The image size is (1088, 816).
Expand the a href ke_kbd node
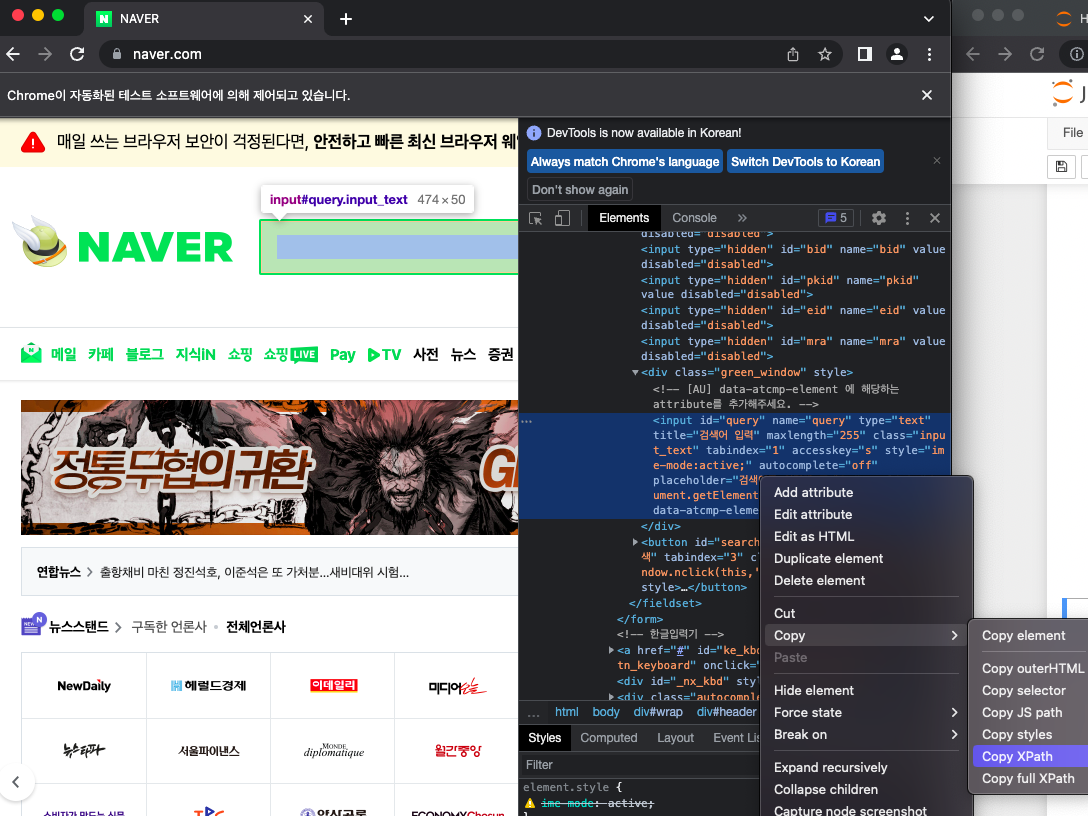click(611, 650)
